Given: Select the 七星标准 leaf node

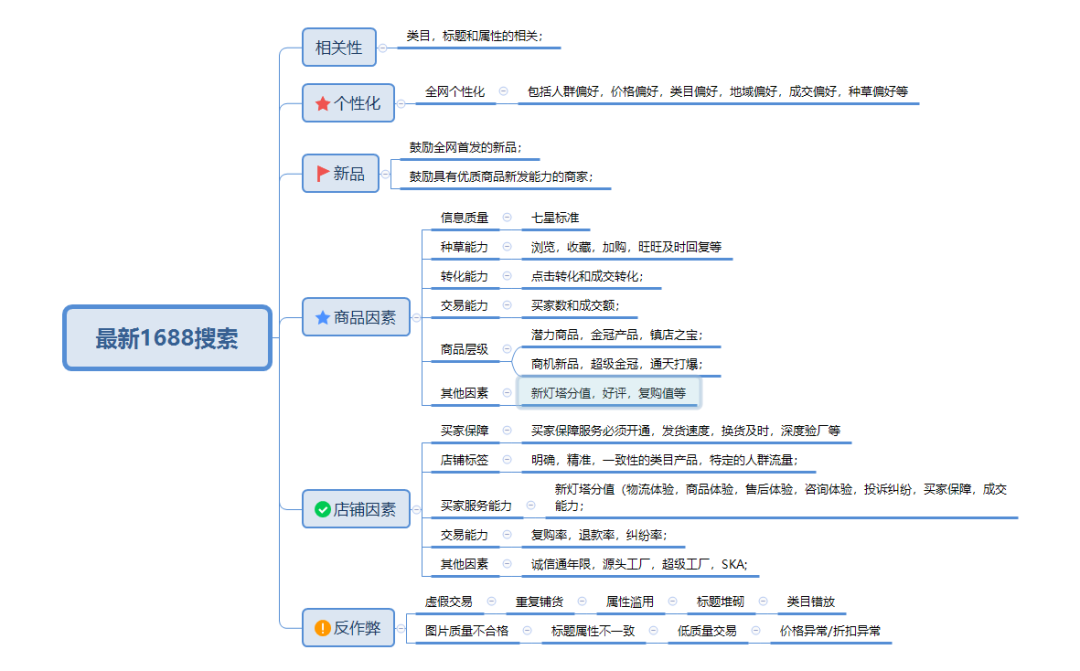Looking at the screenshot, I should [x=555, y=218].
